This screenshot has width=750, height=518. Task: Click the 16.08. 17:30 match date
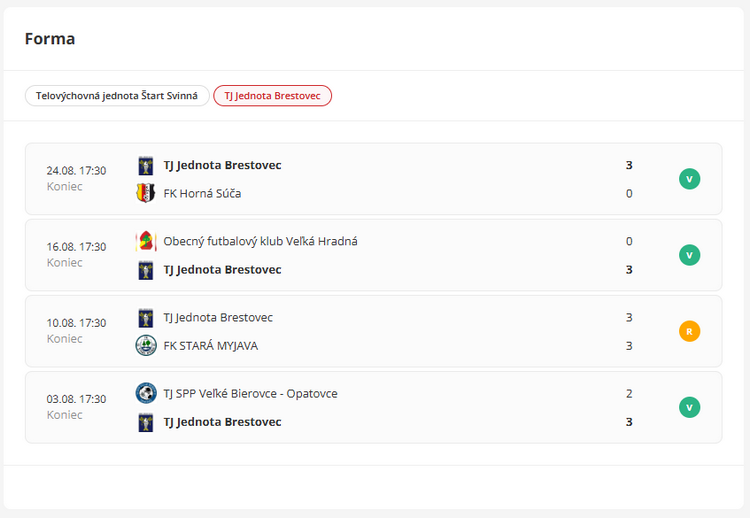click(x=76, y=247)
